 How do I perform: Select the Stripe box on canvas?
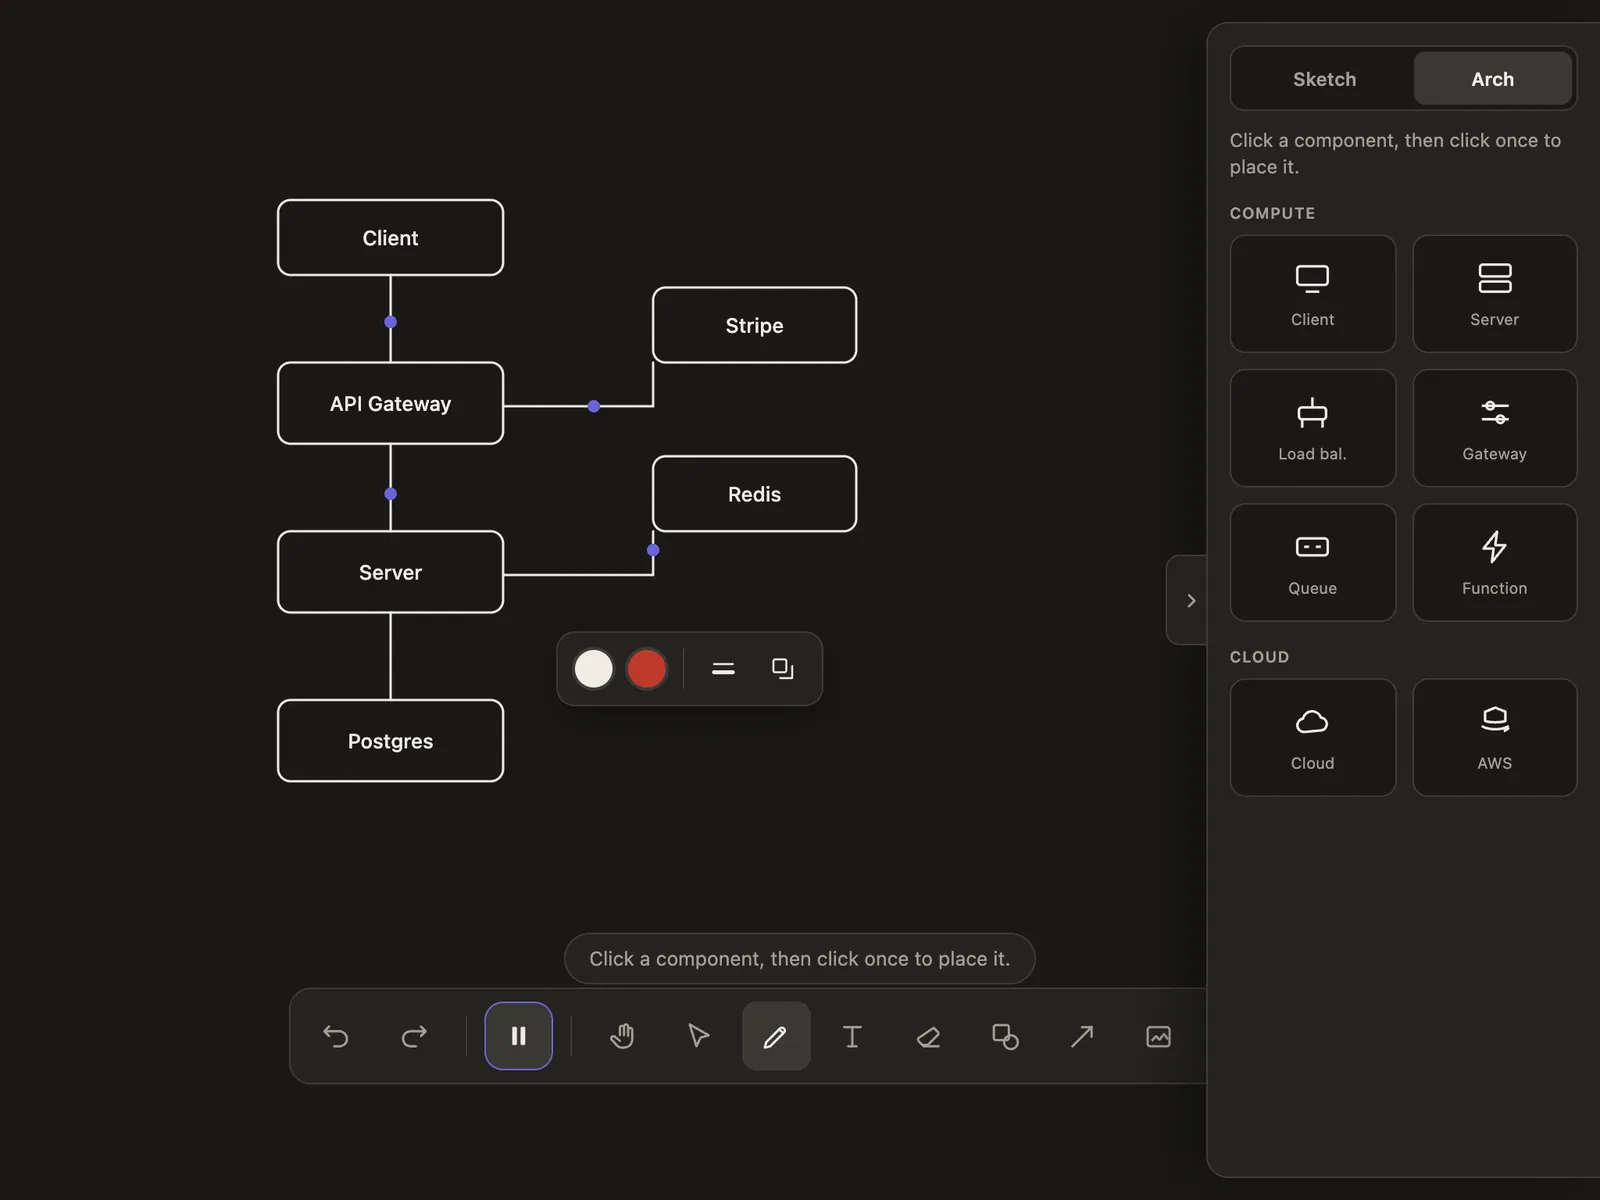755,325
